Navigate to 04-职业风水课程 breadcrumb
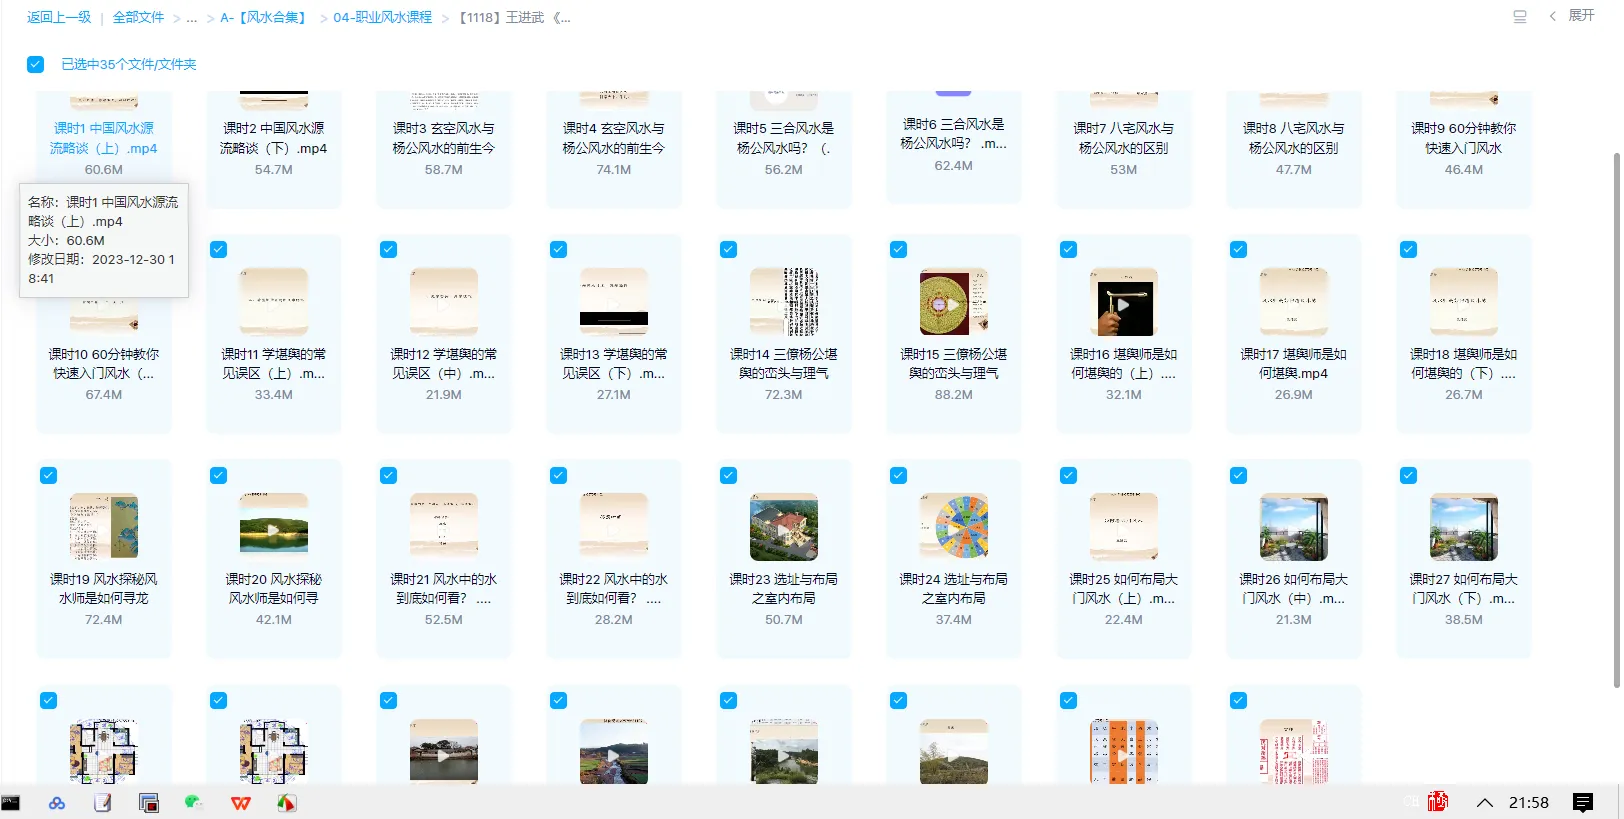Screen dimensions: 1624x819 383,17
